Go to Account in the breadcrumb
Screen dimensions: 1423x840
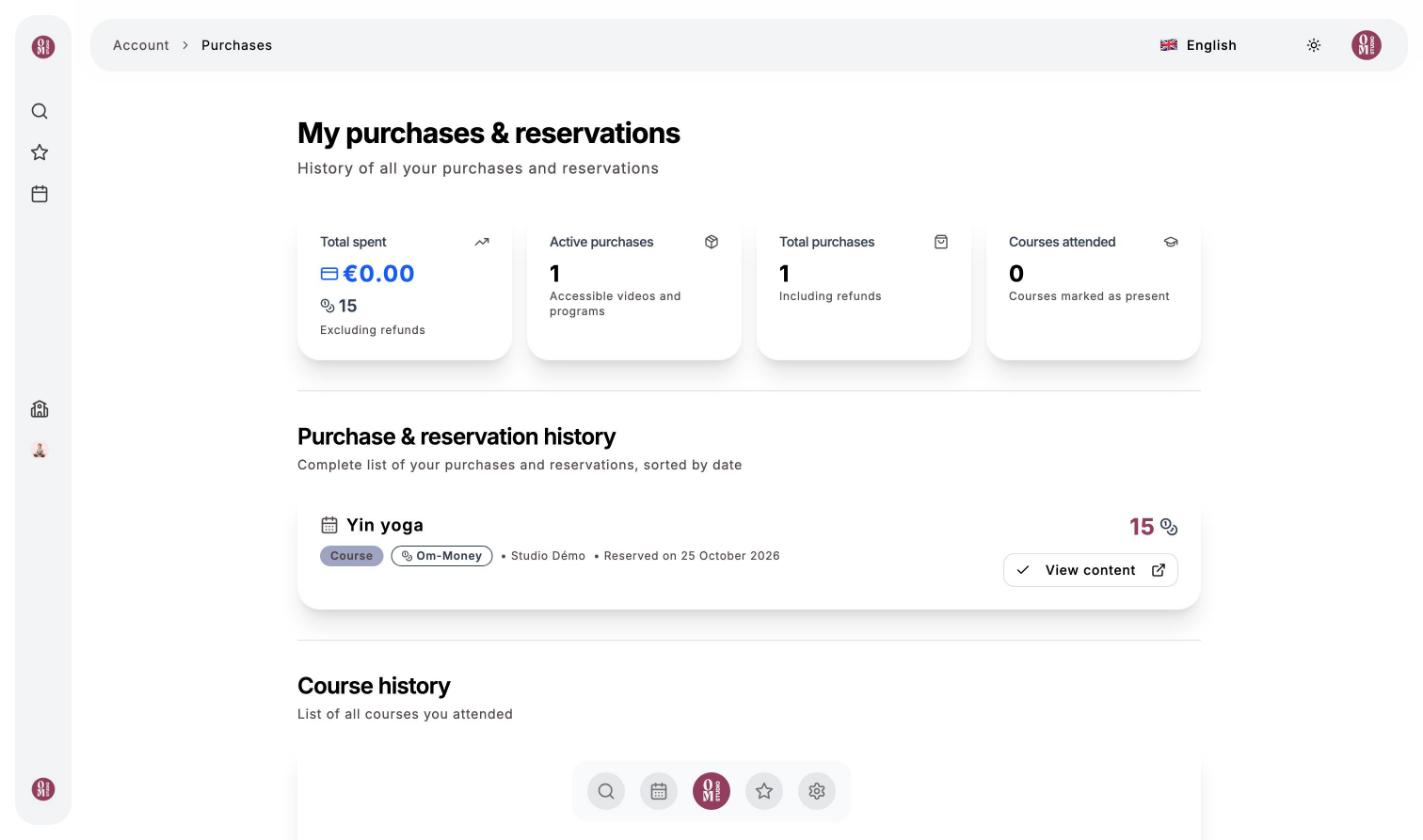pos(141,45)
